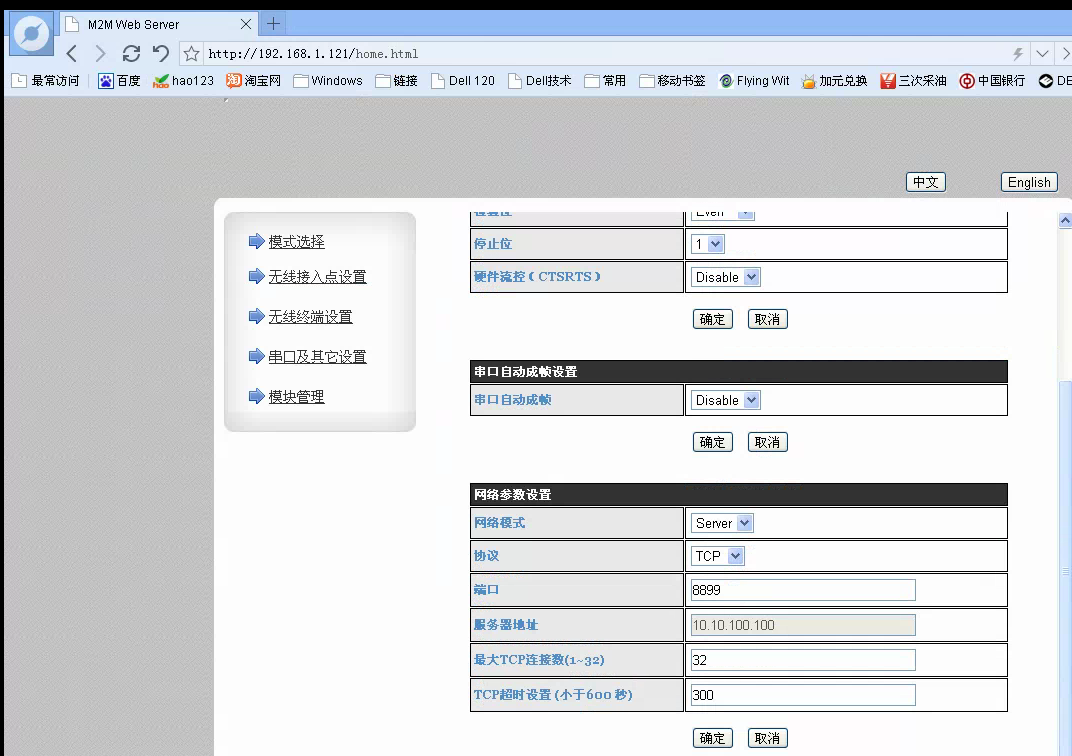Viewport: 1072px width, 756px height.
Task: Reload the current page
Action: coord(131,53)
